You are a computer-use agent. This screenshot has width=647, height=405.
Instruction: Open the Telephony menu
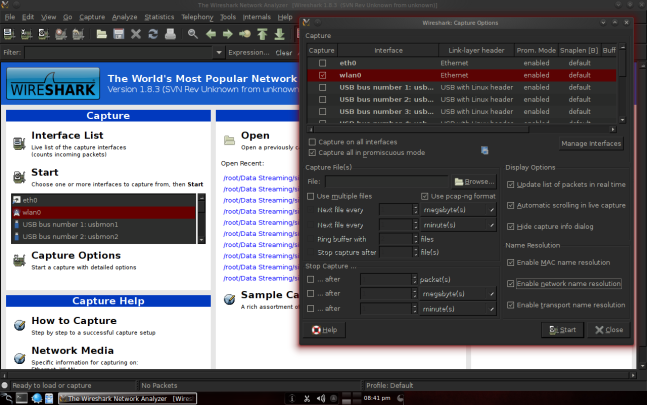click(197, 17)
